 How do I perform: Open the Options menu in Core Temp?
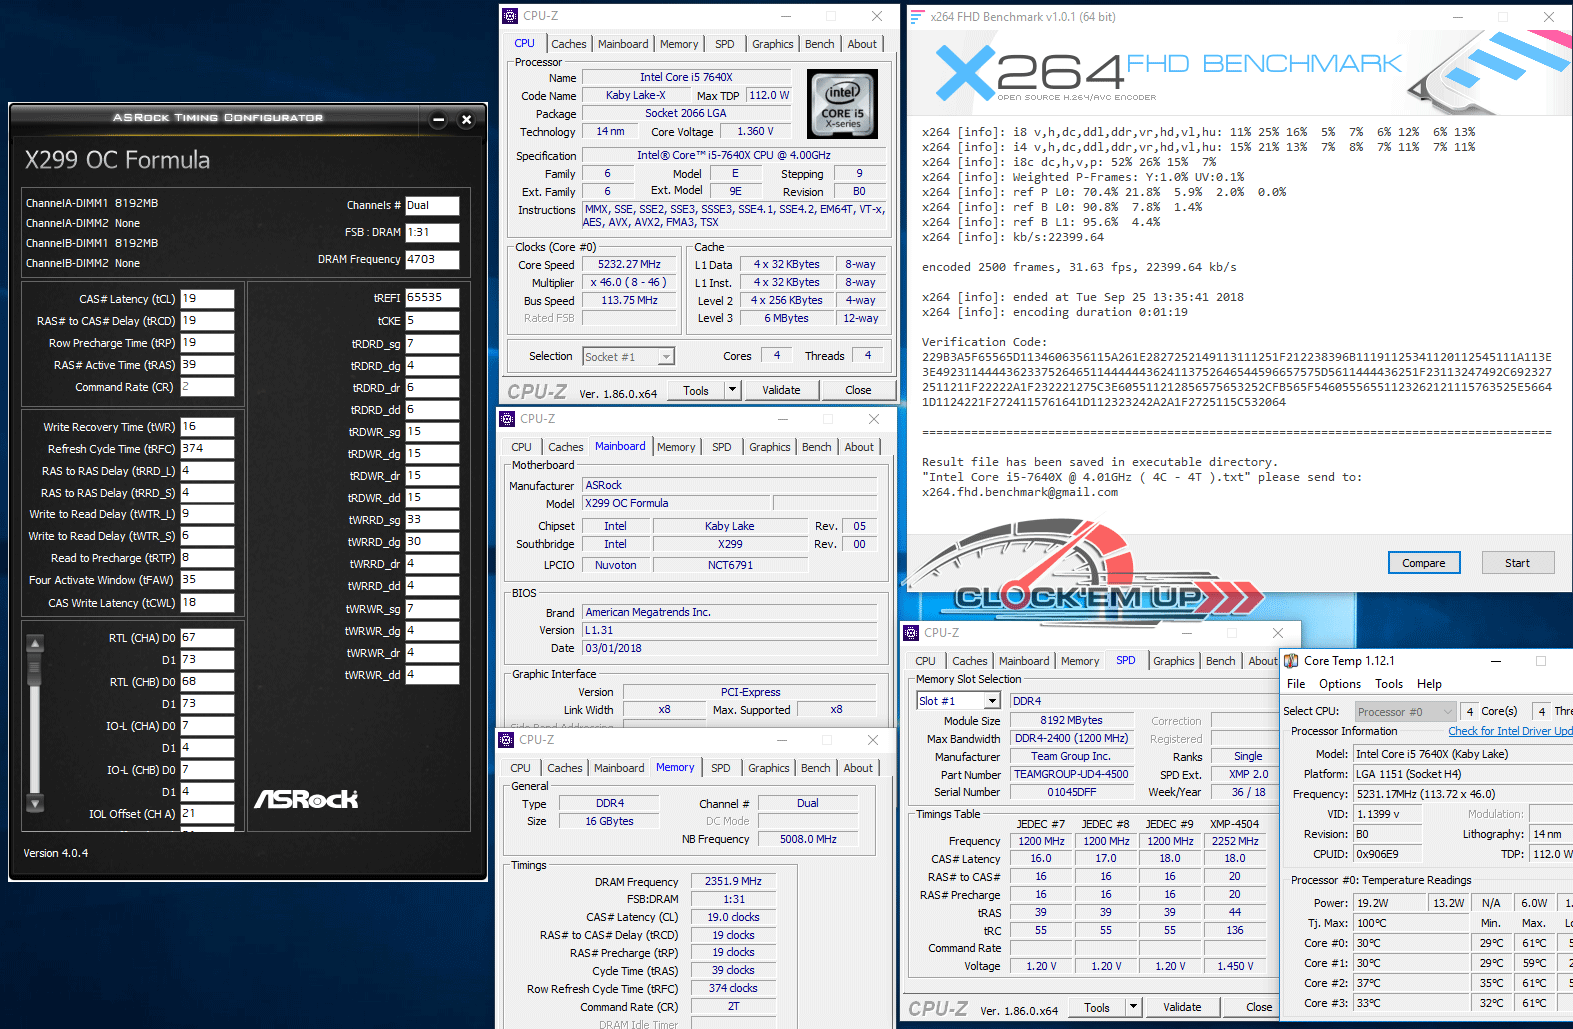click(x=1339, y=684)
